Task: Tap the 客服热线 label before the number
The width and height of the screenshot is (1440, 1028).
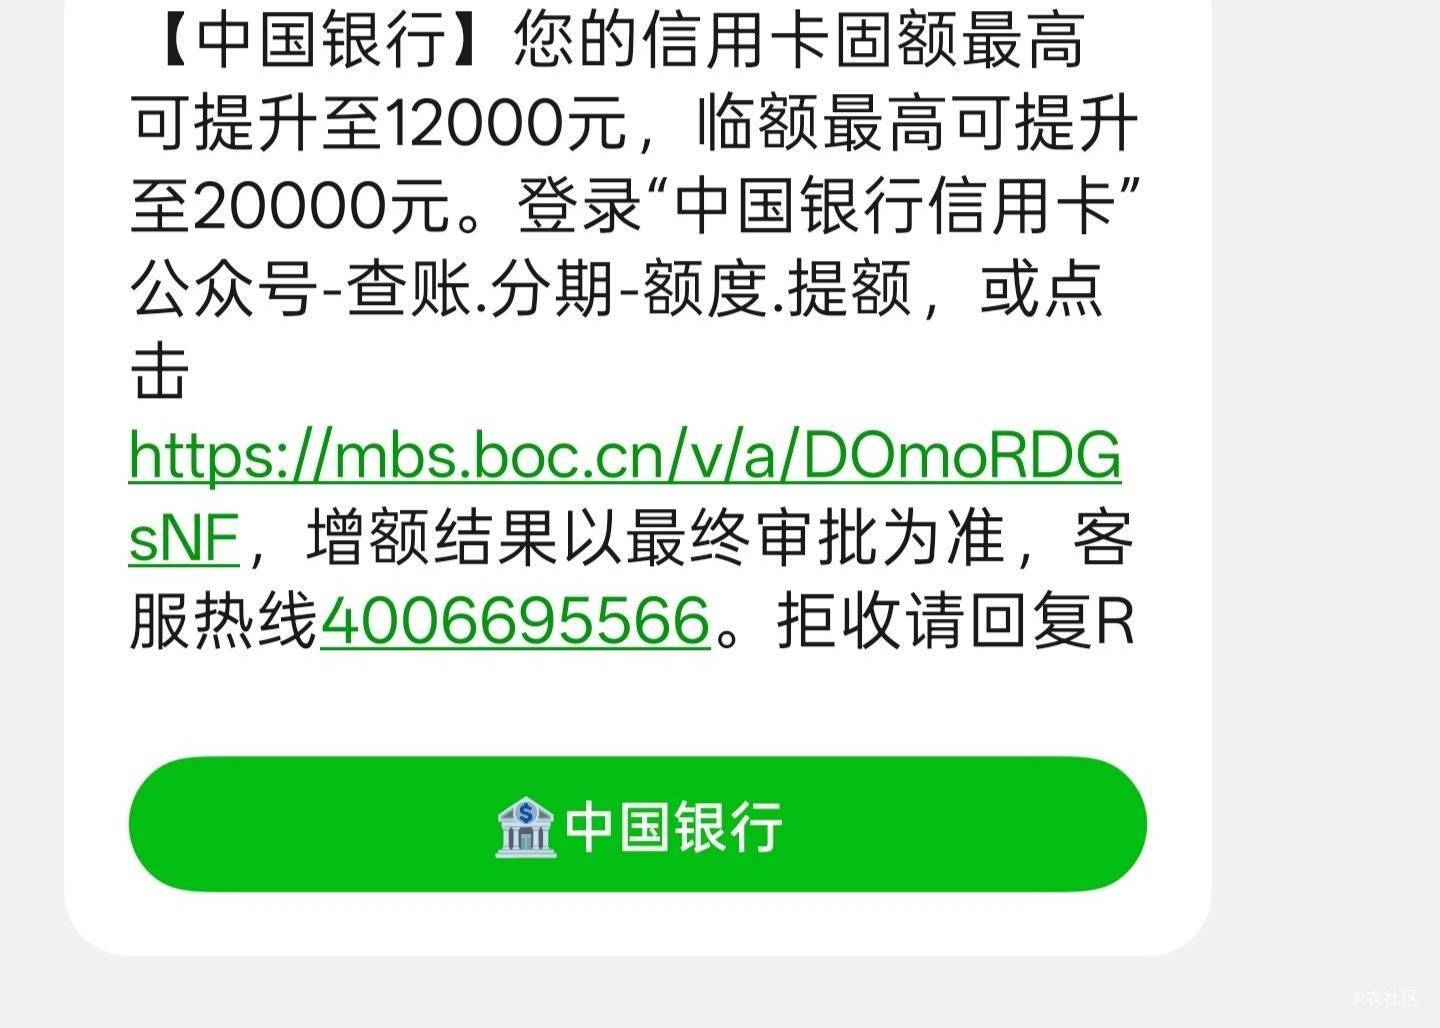Action: click(224, 620)
